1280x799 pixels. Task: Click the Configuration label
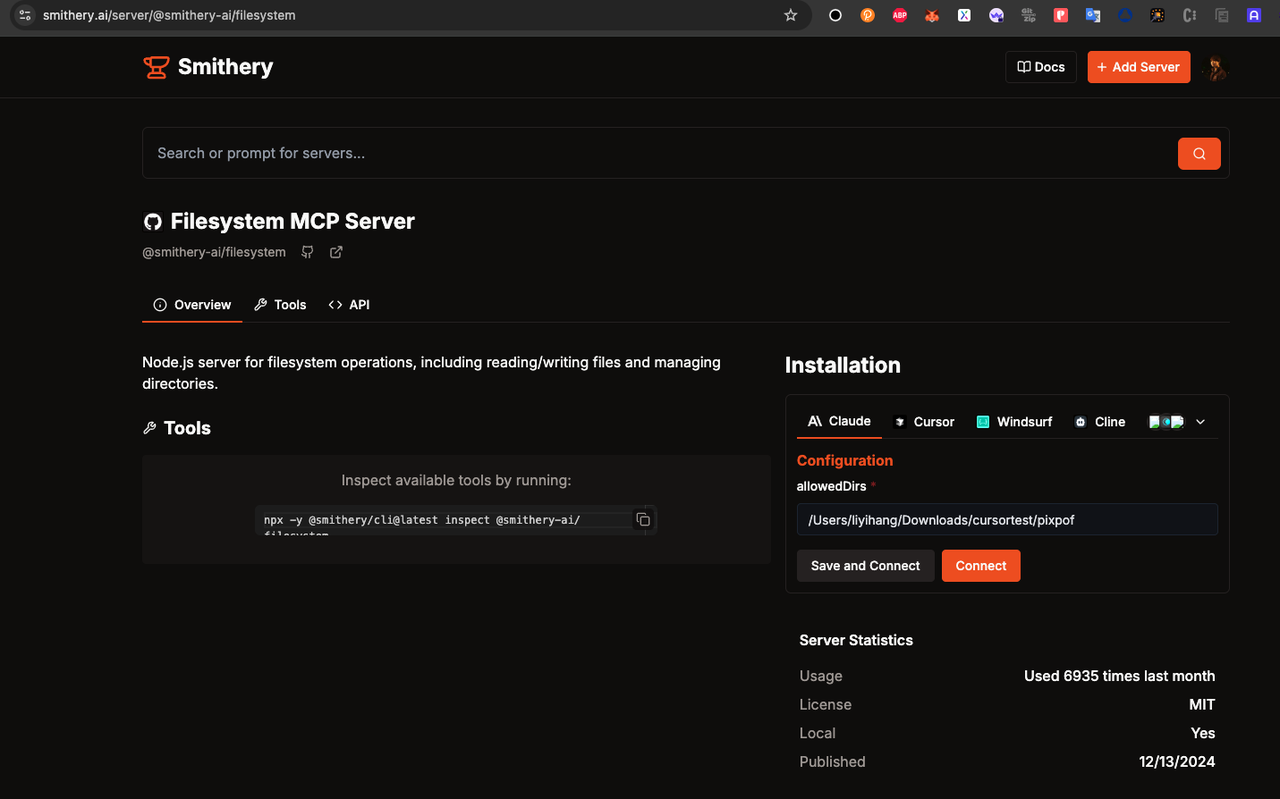(x=845, y=461)
